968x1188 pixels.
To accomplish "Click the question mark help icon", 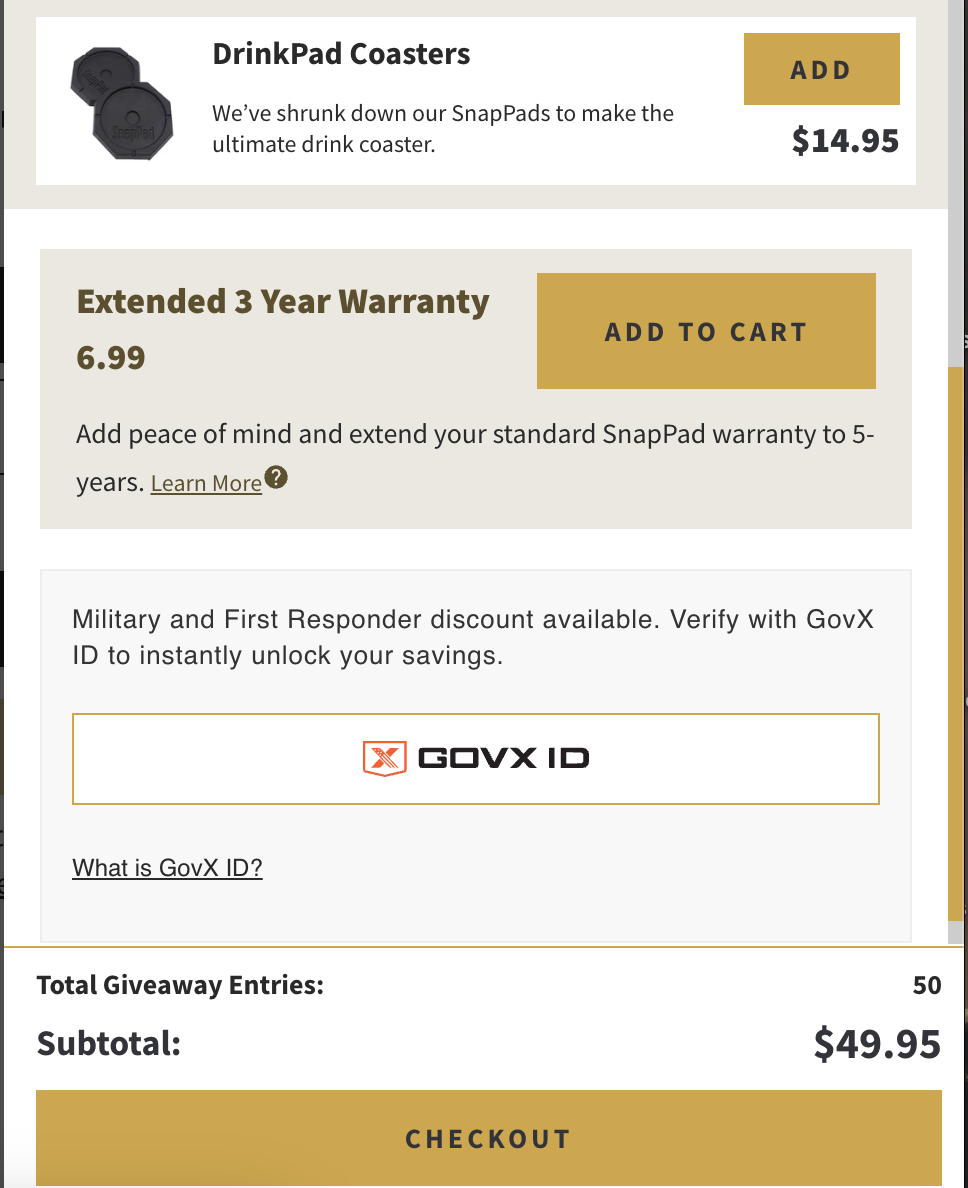I will click(276, 477).
